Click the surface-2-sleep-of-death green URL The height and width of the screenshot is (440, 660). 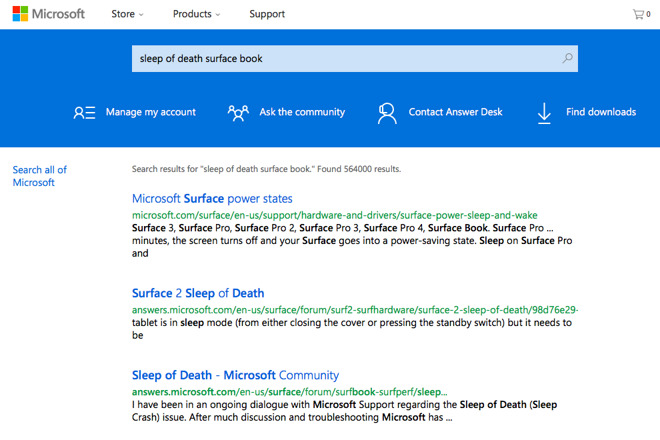[355, 310]
